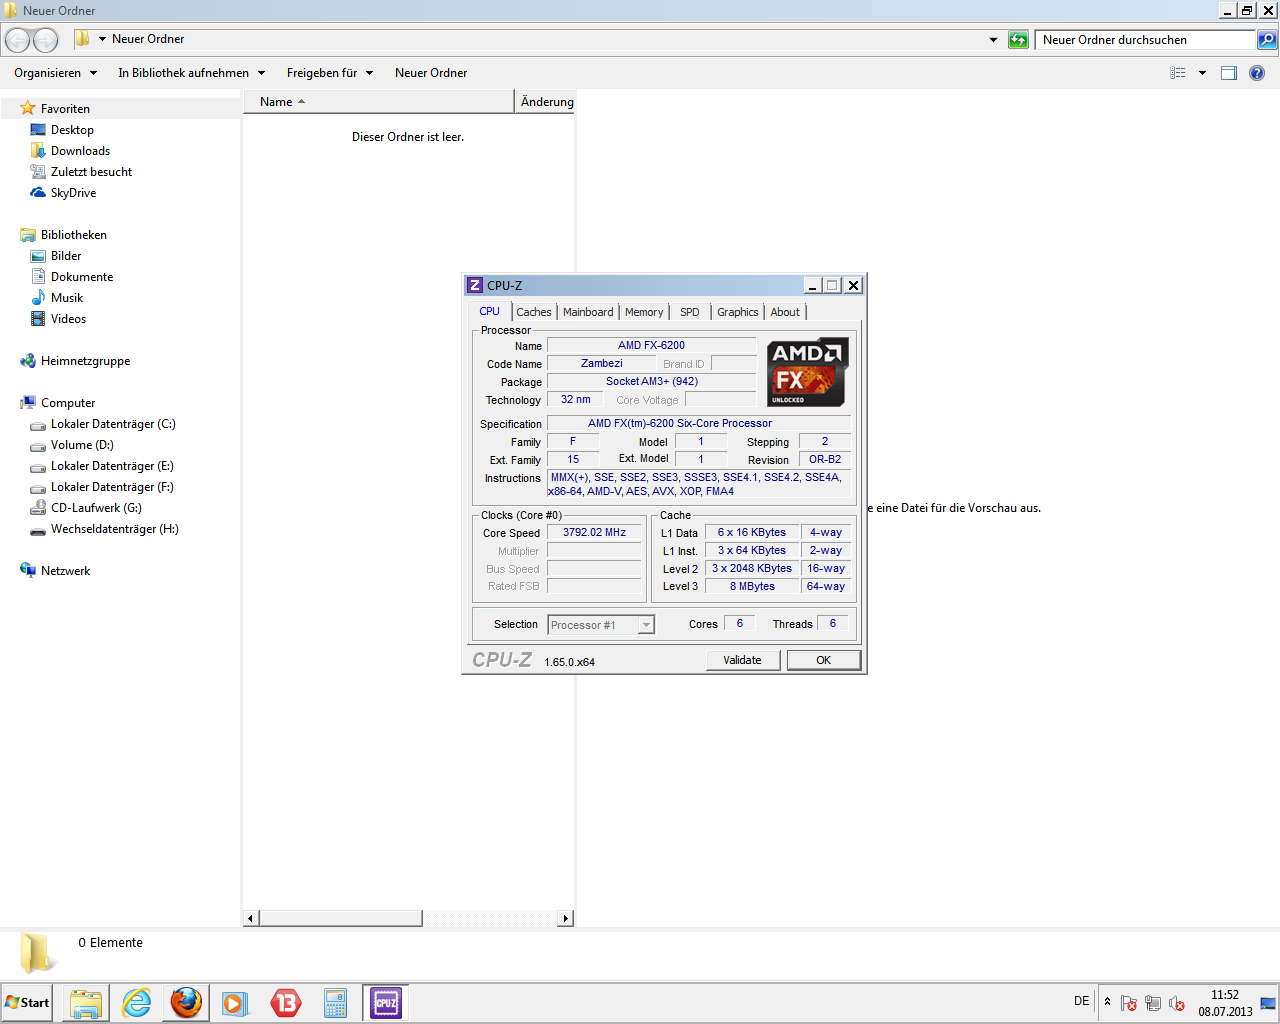Open the view options dropdown arrow

[x=1202, y=73]
